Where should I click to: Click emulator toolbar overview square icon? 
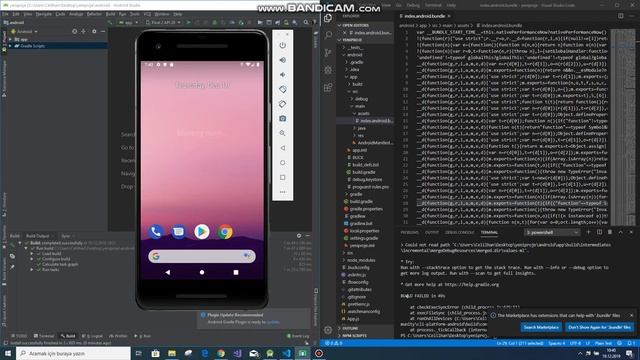click(282, 177)
